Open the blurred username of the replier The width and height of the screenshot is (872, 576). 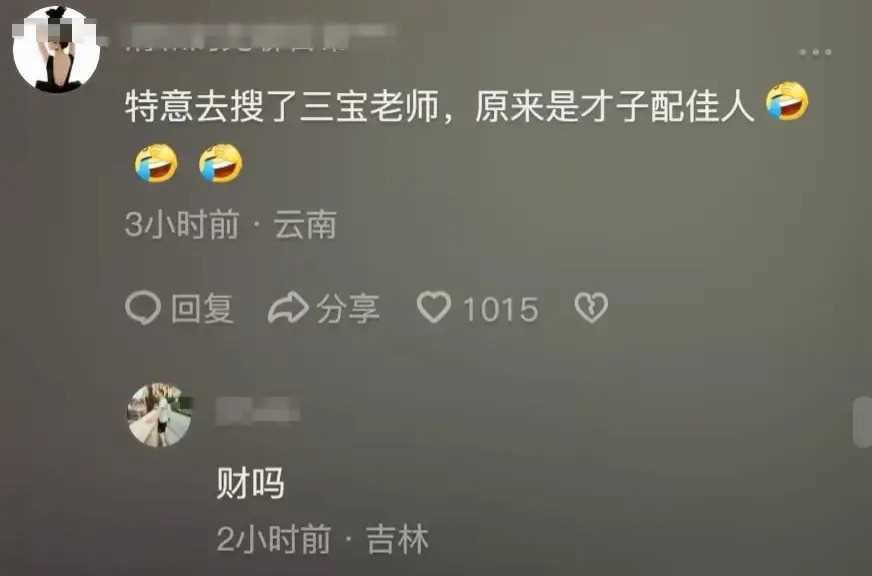point(257,412)
